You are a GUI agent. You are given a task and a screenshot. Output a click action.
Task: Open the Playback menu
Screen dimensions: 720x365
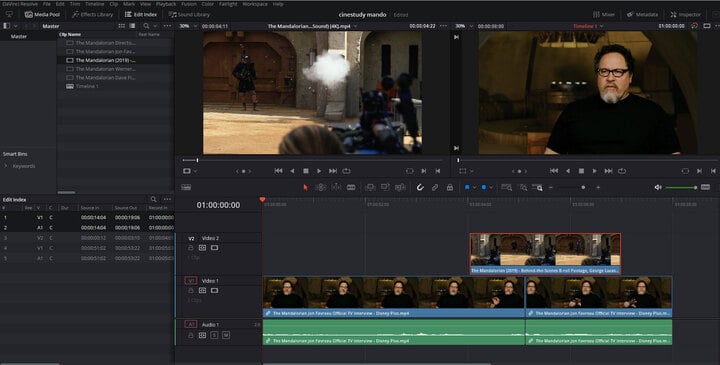(166, 4)
